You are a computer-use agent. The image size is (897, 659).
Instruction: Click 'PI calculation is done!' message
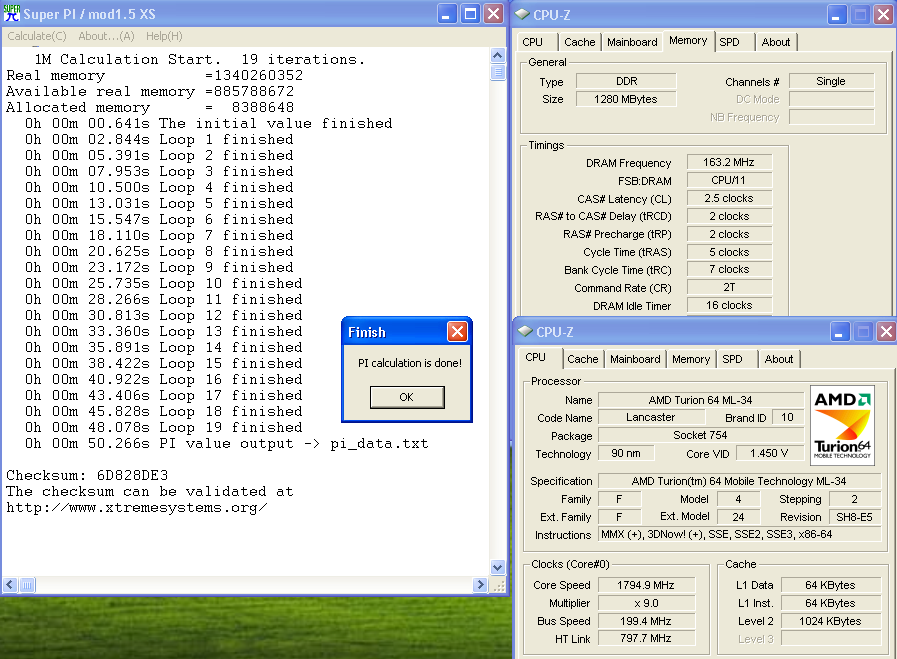pos(410,363)
